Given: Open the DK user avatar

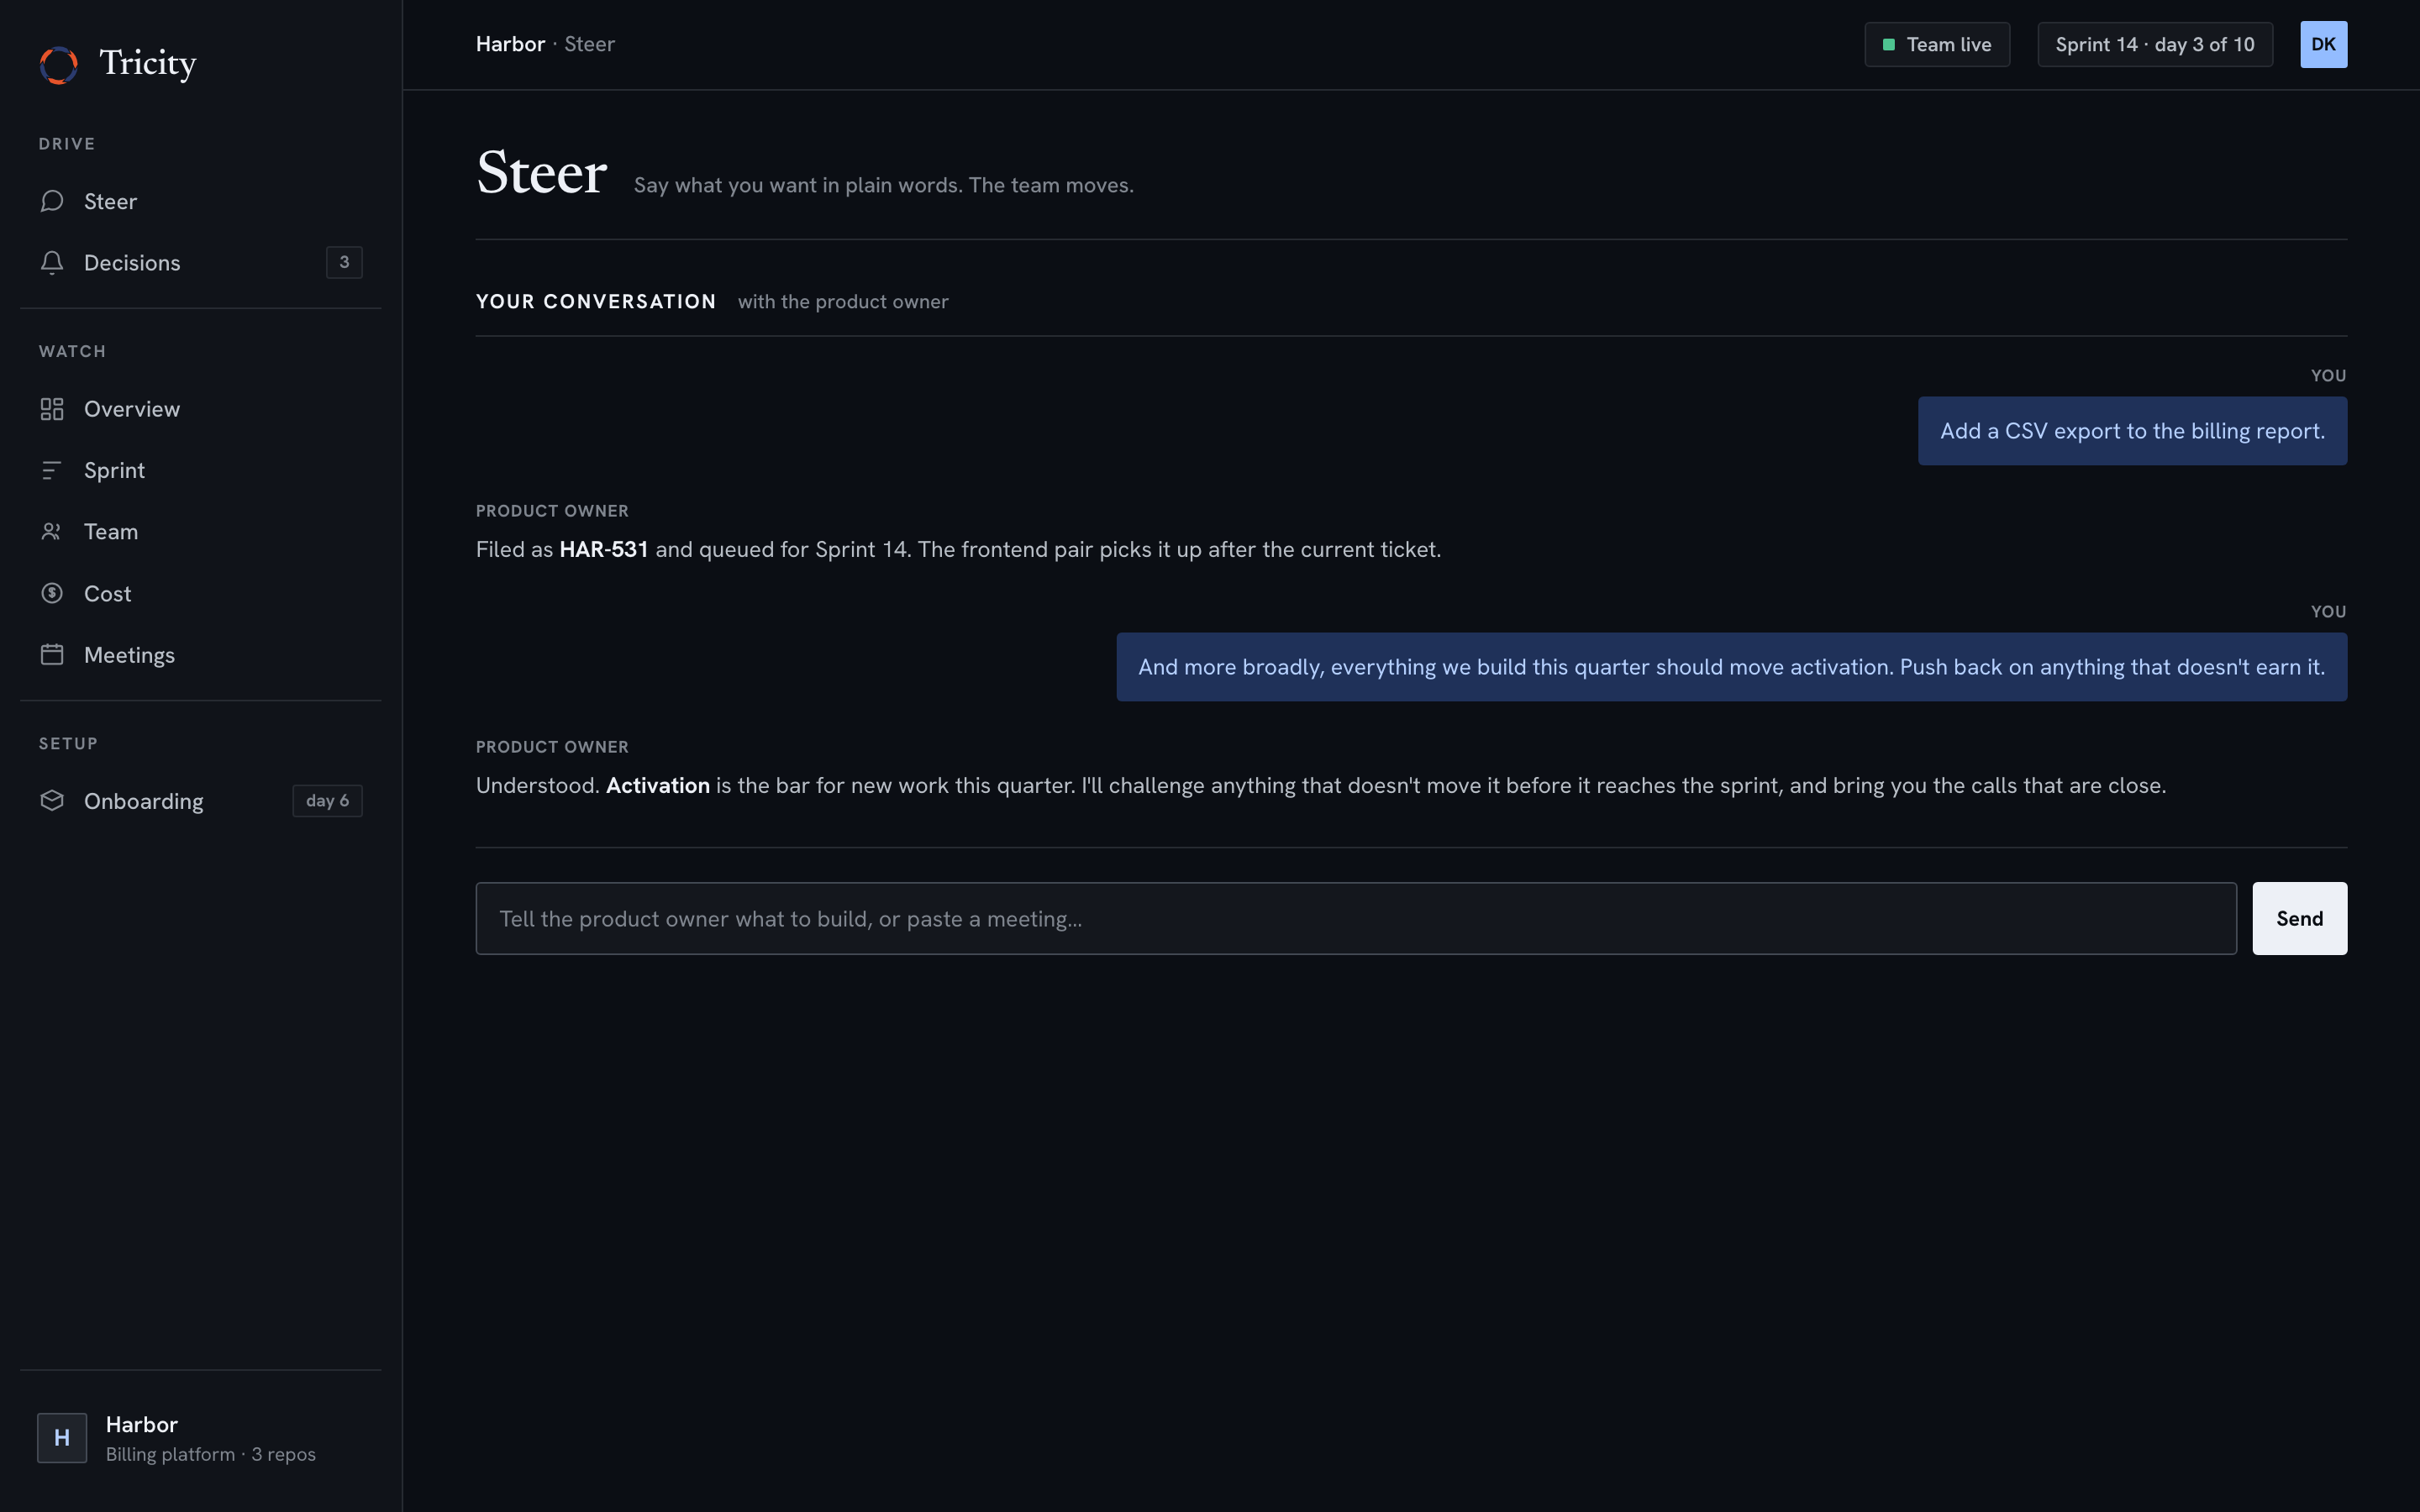Looking at the screenshot, I should [x=2323, y=45].
